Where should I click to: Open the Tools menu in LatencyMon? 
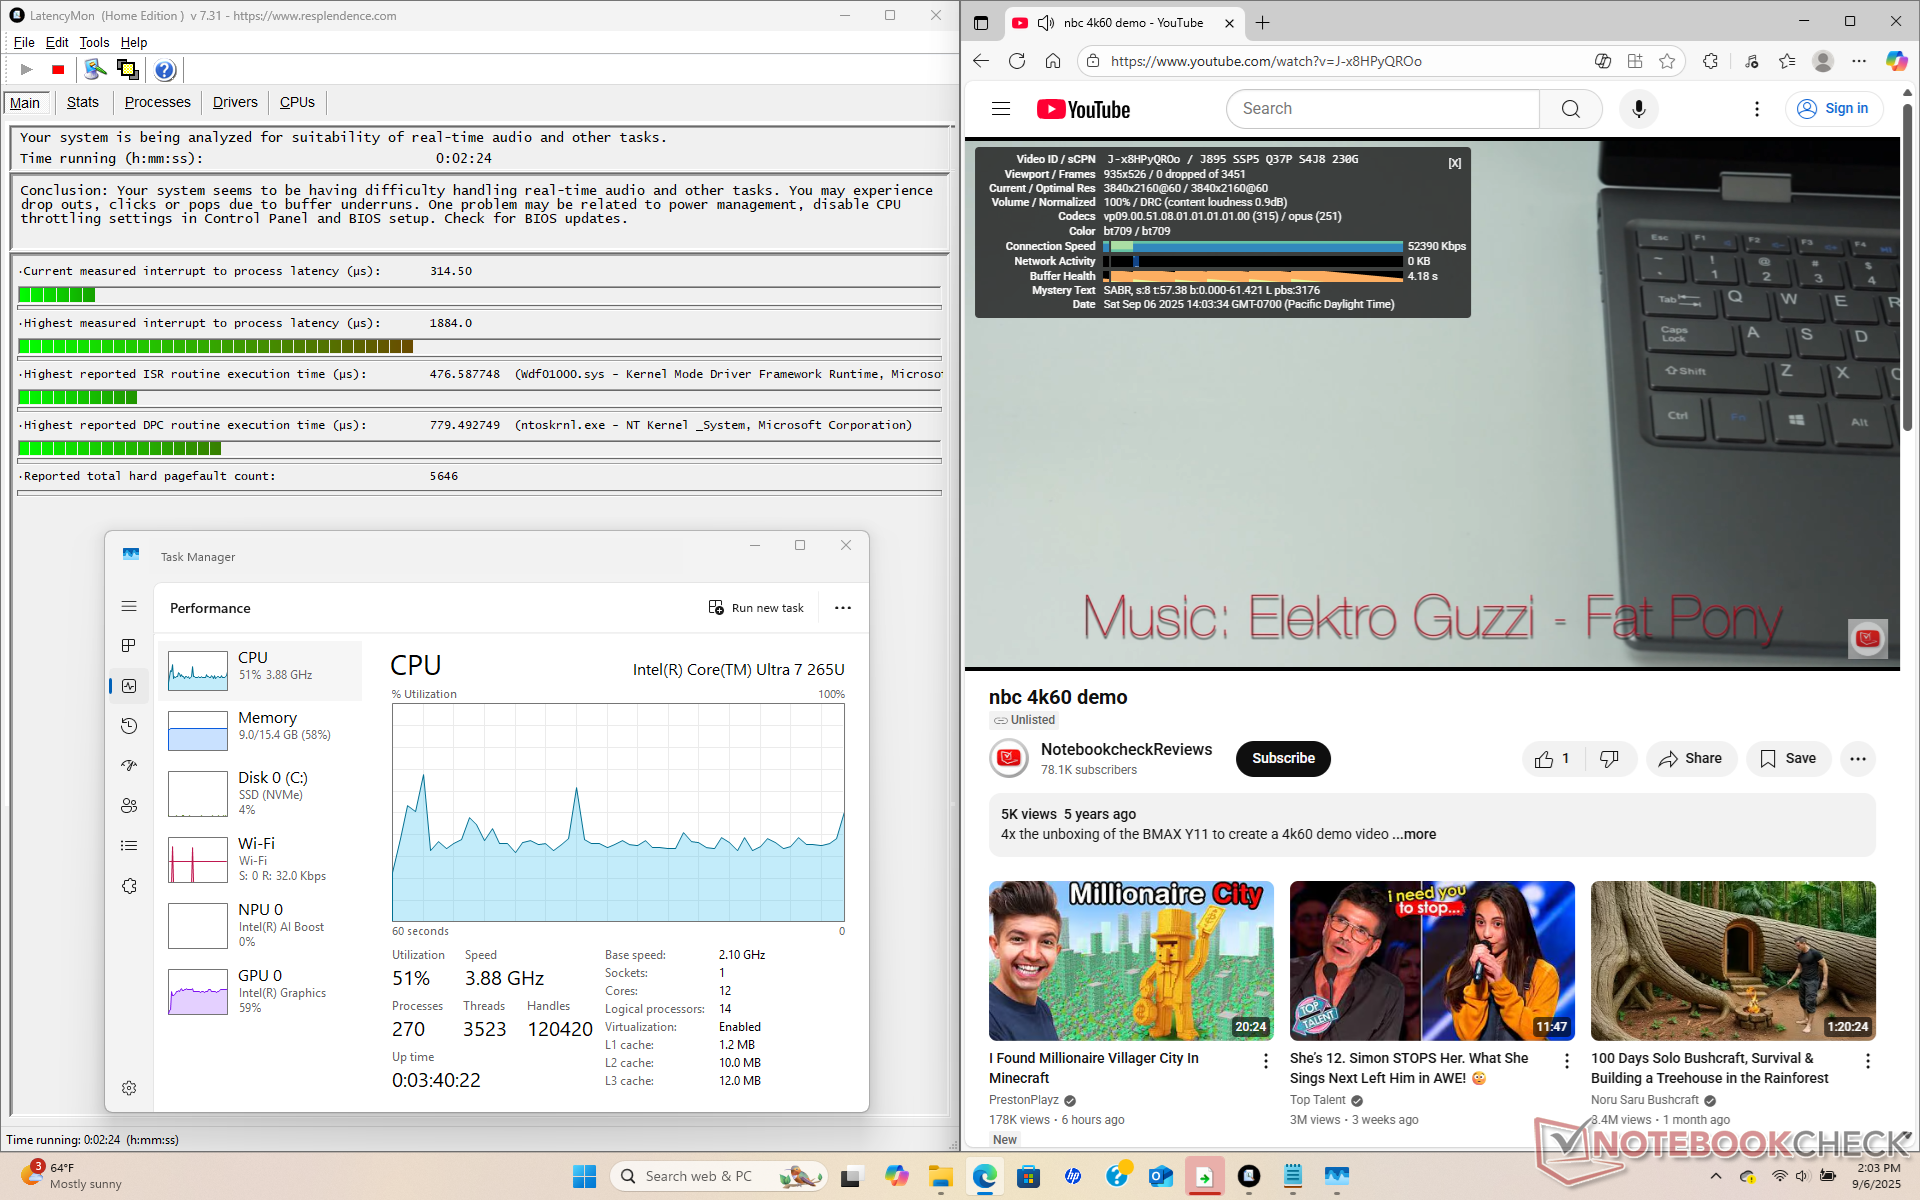[94, 42]
